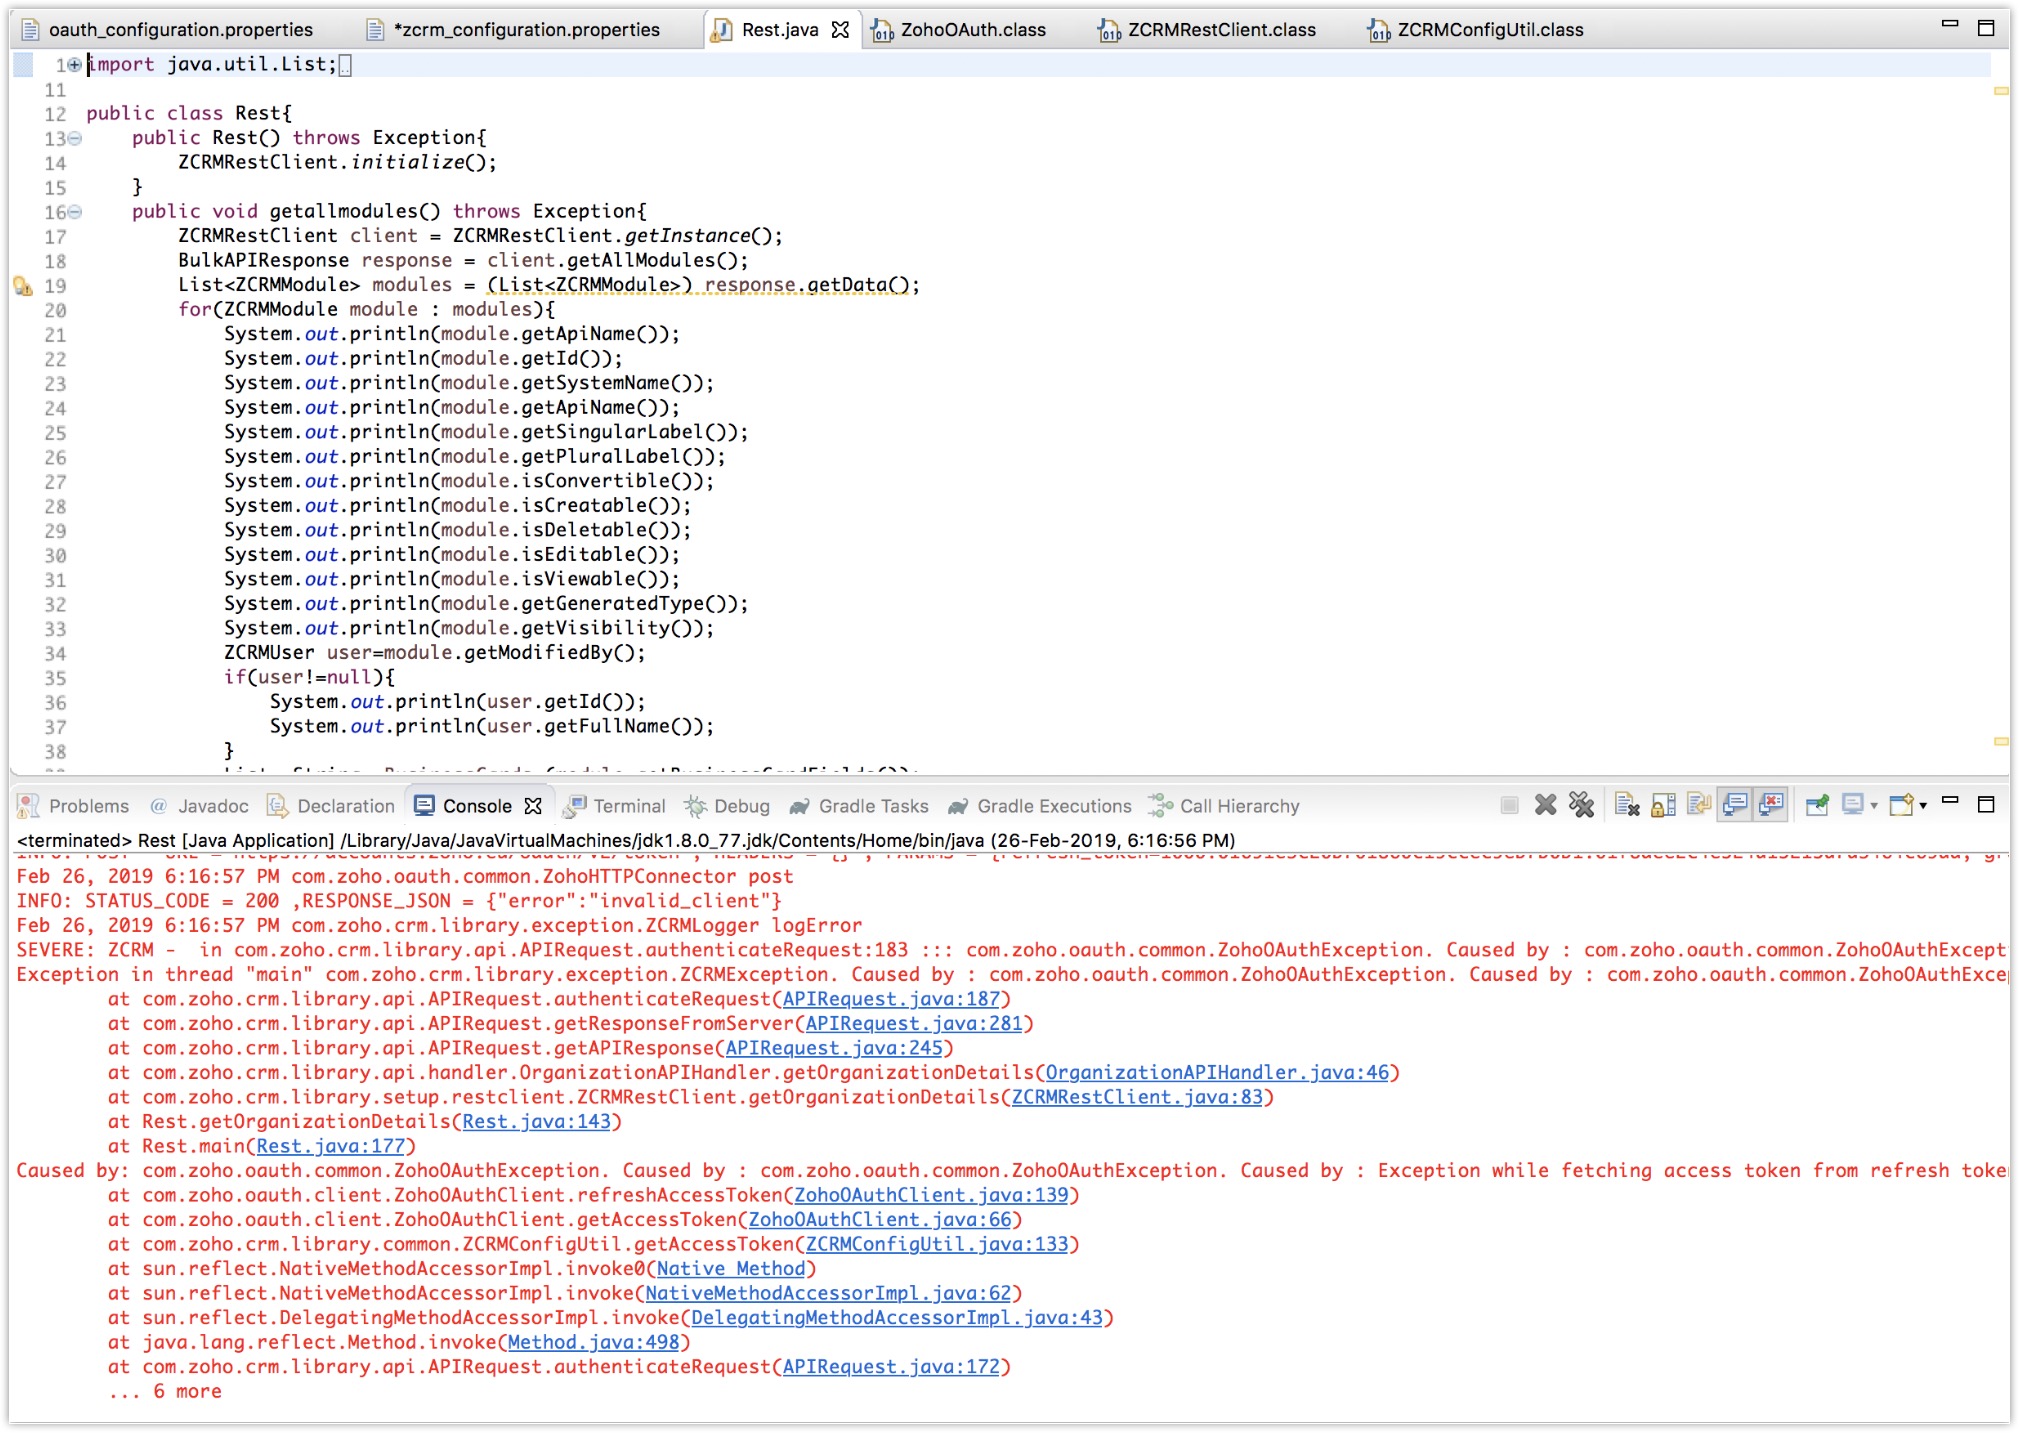Toggle Scroll Lock in the console
This screenshot has height=1433, width=2019.
pyautogui.click(x=1663, y=805)
